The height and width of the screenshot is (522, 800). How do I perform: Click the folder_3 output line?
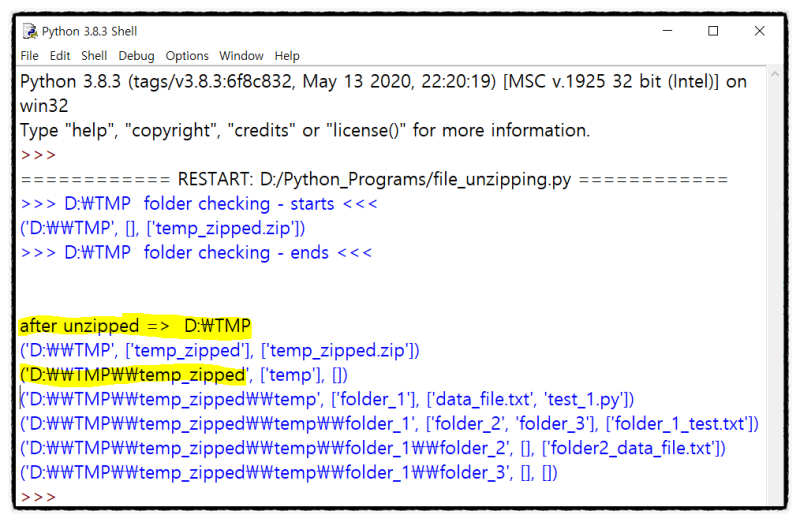pos(289,473)
